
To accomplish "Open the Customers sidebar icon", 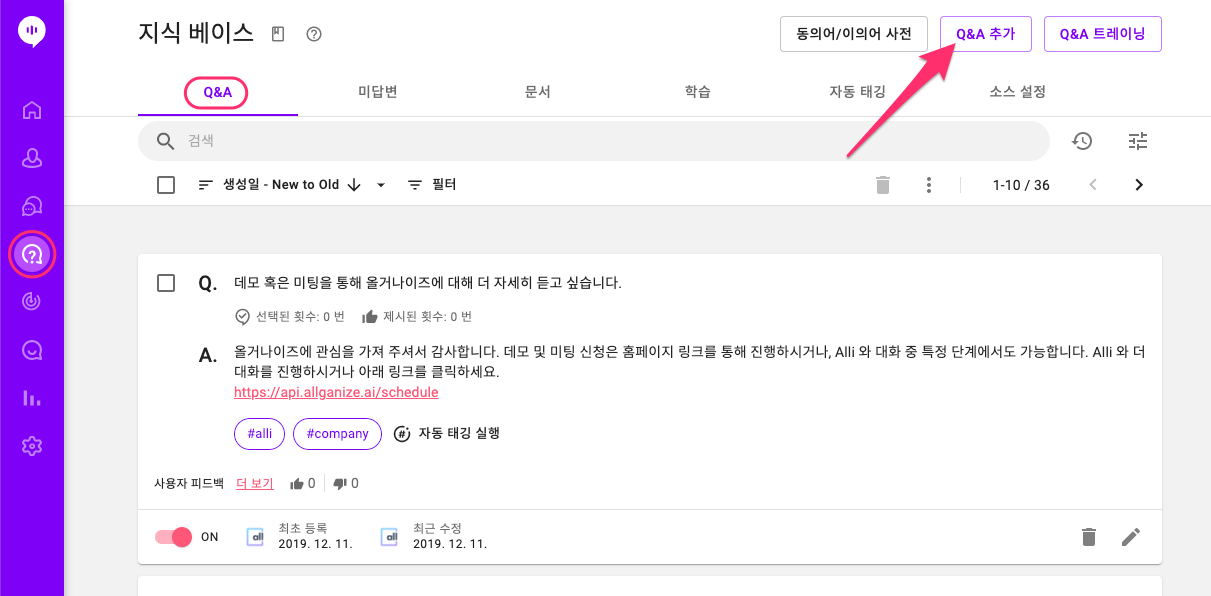I will coord(32,158).
